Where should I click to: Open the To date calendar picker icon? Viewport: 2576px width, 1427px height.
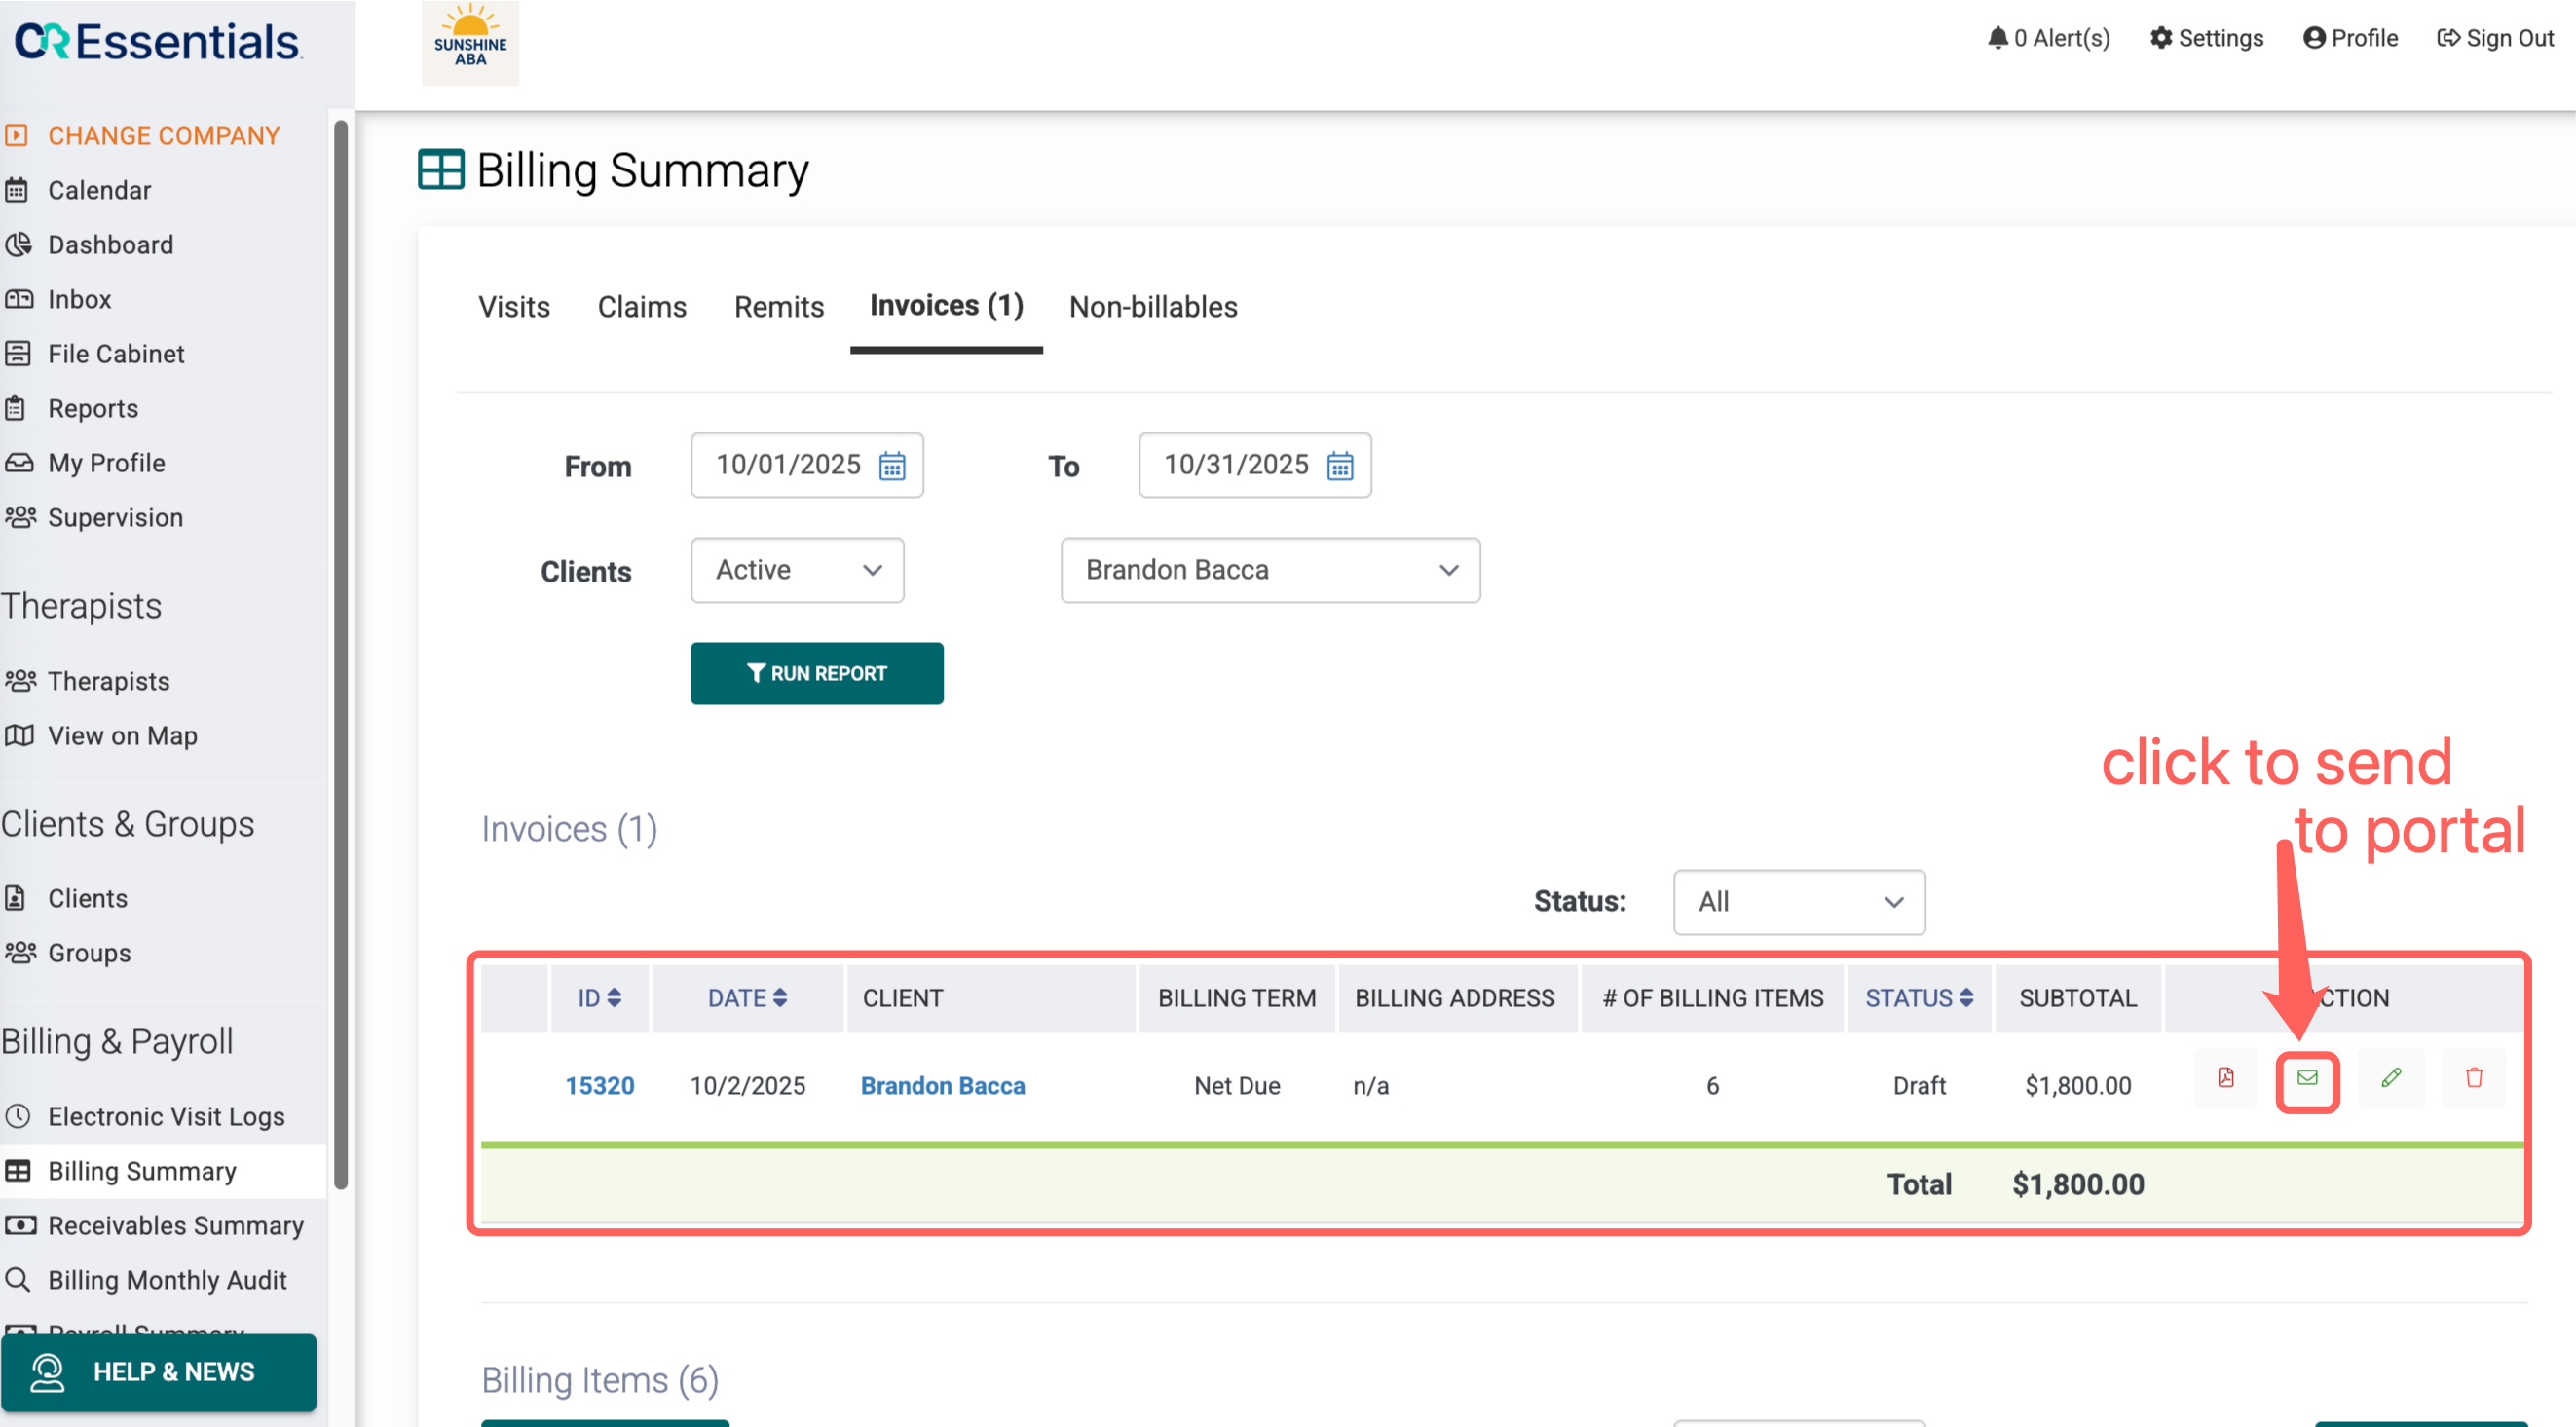(1340, 466)
